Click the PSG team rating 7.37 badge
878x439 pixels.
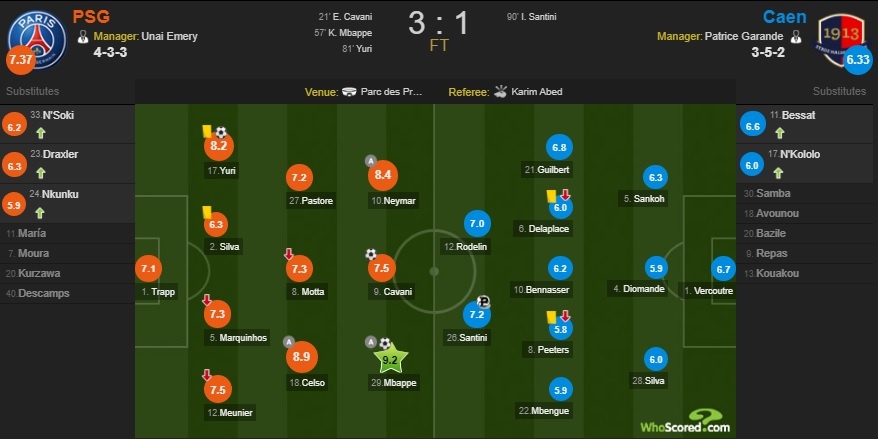coord(19,59)
